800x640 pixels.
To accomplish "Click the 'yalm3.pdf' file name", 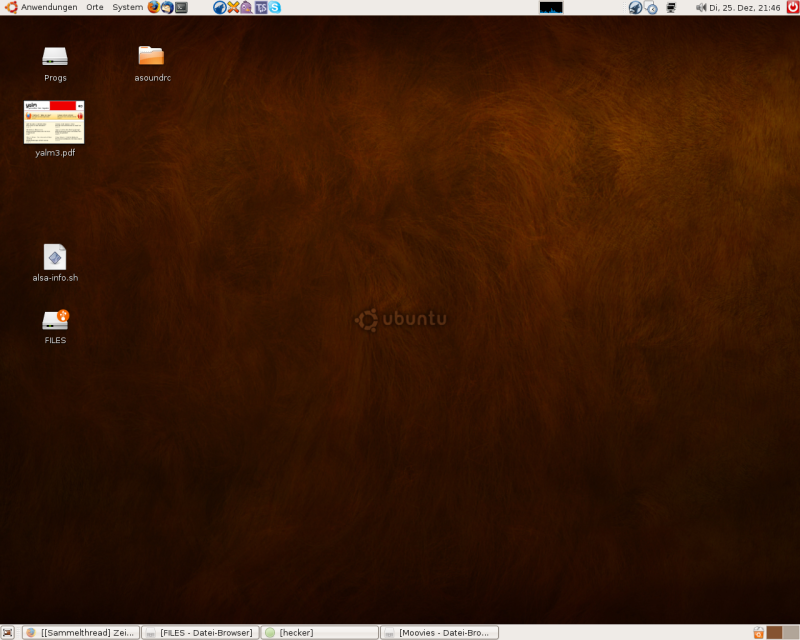I will (x=55, y=153).
